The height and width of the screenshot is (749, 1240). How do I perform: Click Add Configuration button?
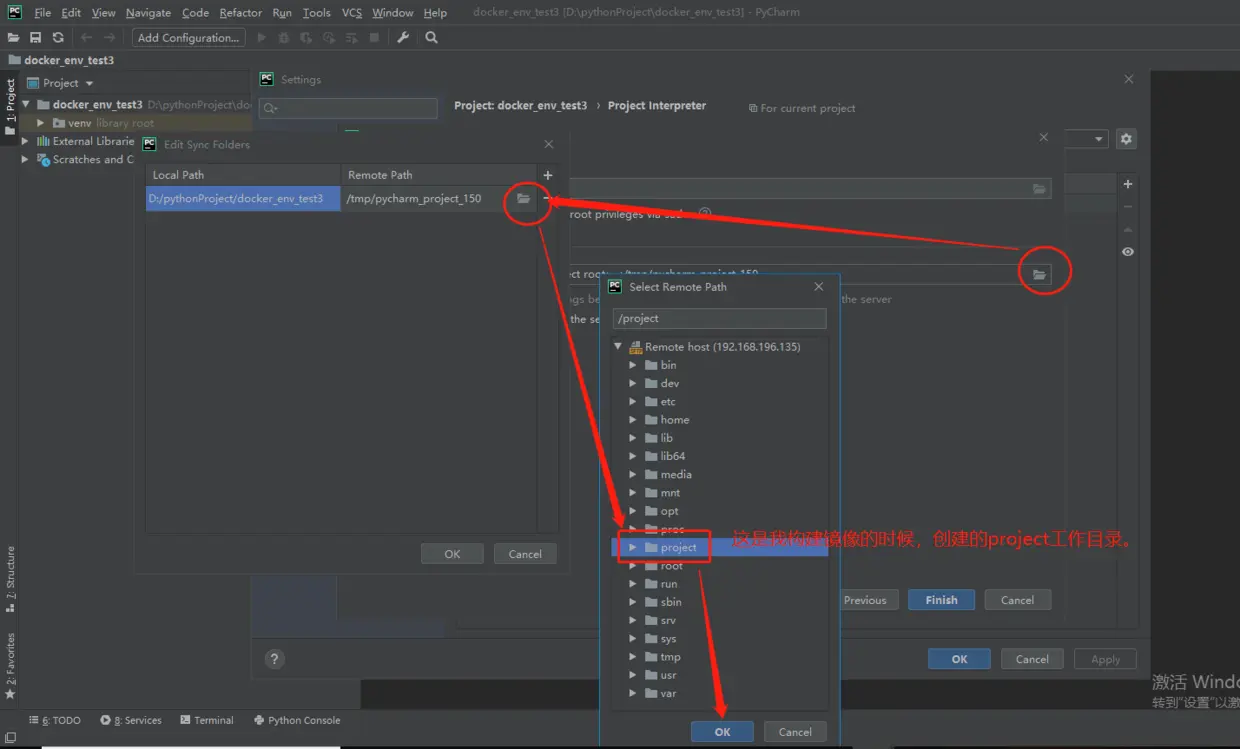(189, 38)
